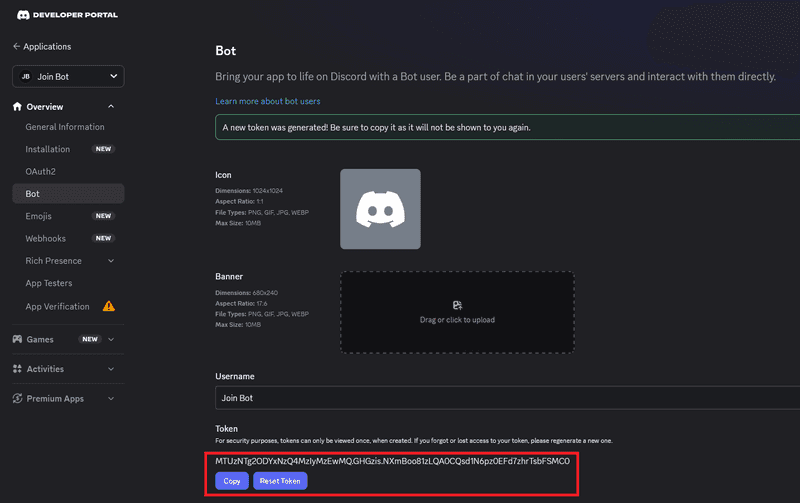Click the NEW badge next to Webhooks
The image size is (800, 503).
[104, 238]
